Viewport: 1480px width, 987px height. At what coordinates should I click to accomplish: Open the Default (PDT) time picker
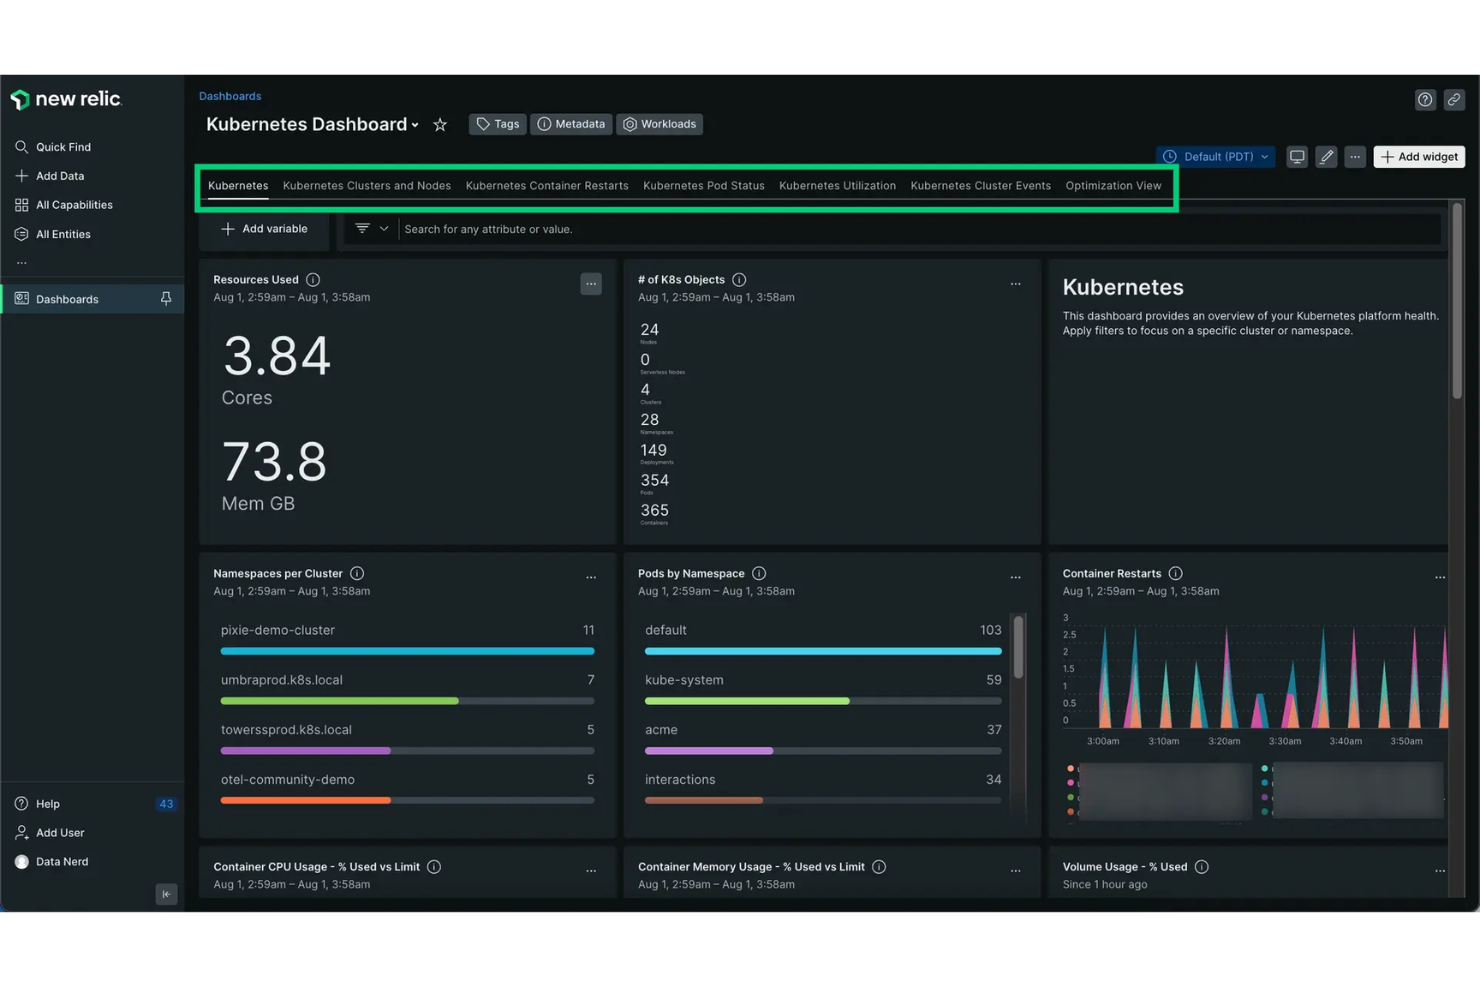point(1216,157)
